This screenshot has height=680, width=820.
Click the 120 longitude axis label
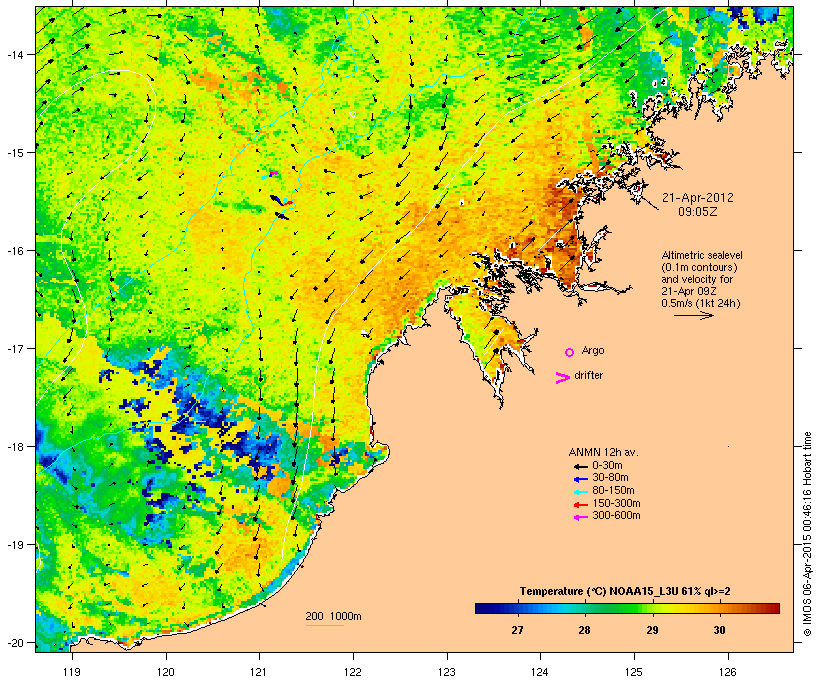tap(166, 672)
